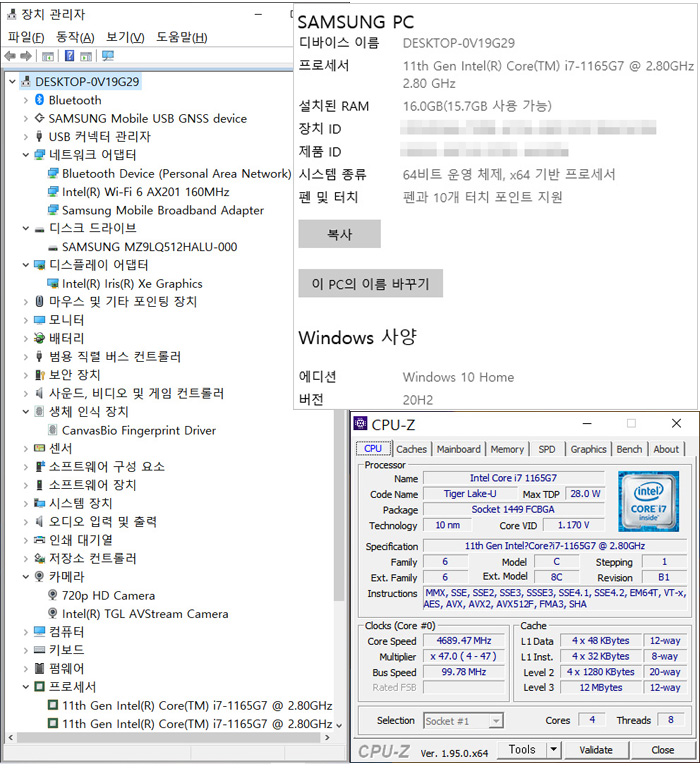The image size is (700, 768).
Task: Click the horizontal scrollbar in Device Manager
Action: point(168,737)
